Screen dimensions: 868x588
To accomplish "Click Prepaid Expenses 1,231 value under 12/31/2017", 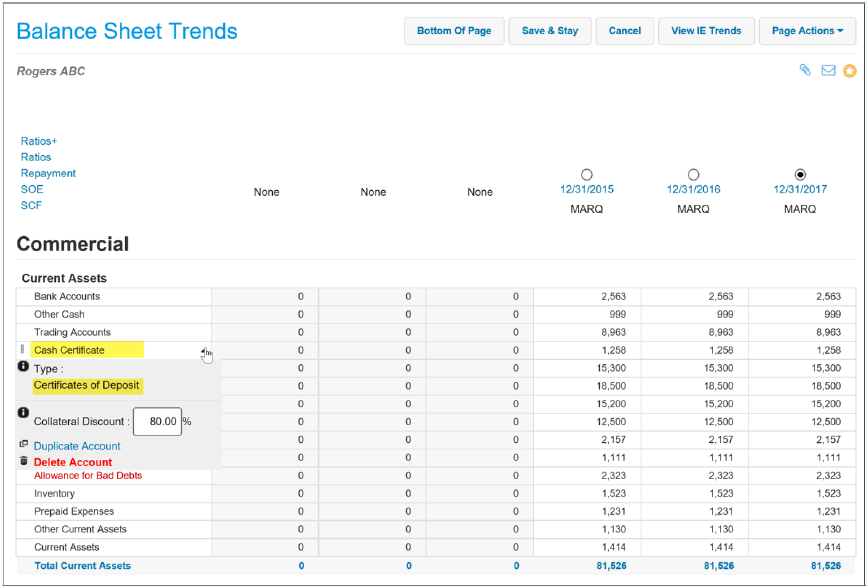I will [x=828, y=512].
